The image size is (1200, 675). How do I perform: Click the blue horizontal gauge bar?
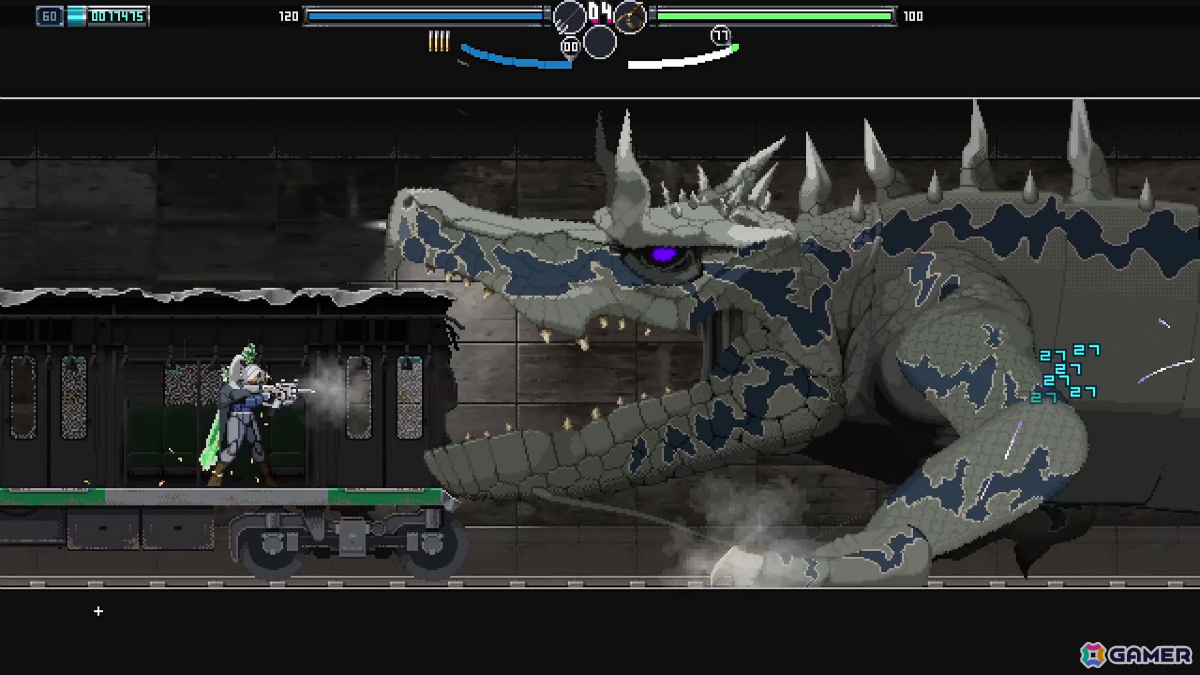click(427, 16)
